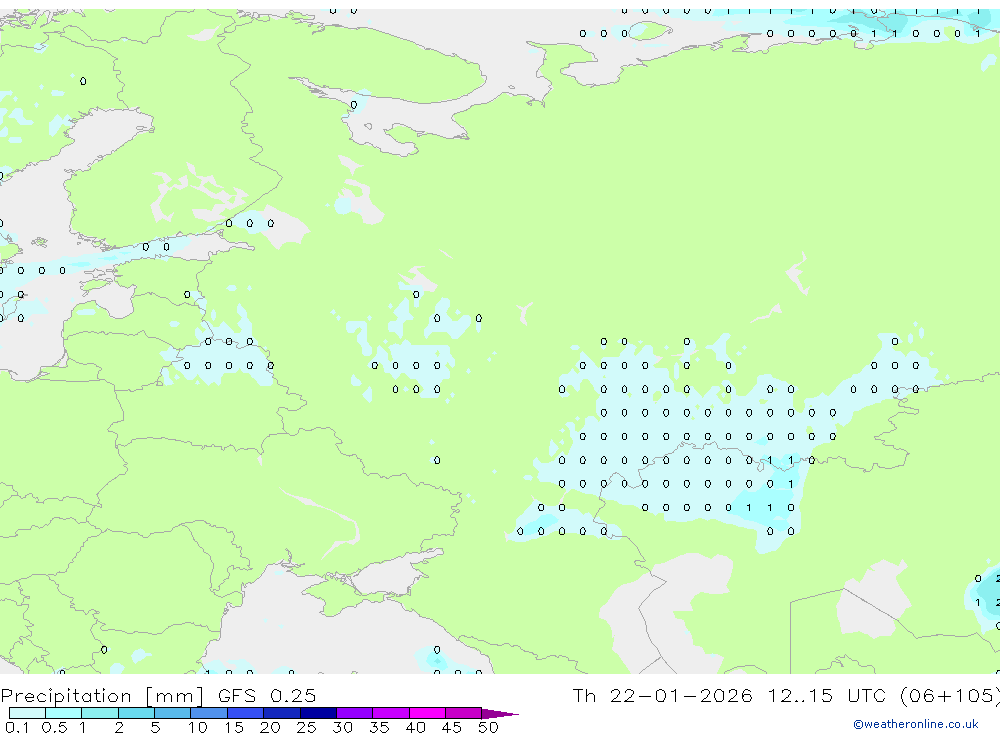Select the '15' legend scale label

(x=234, y=727)
